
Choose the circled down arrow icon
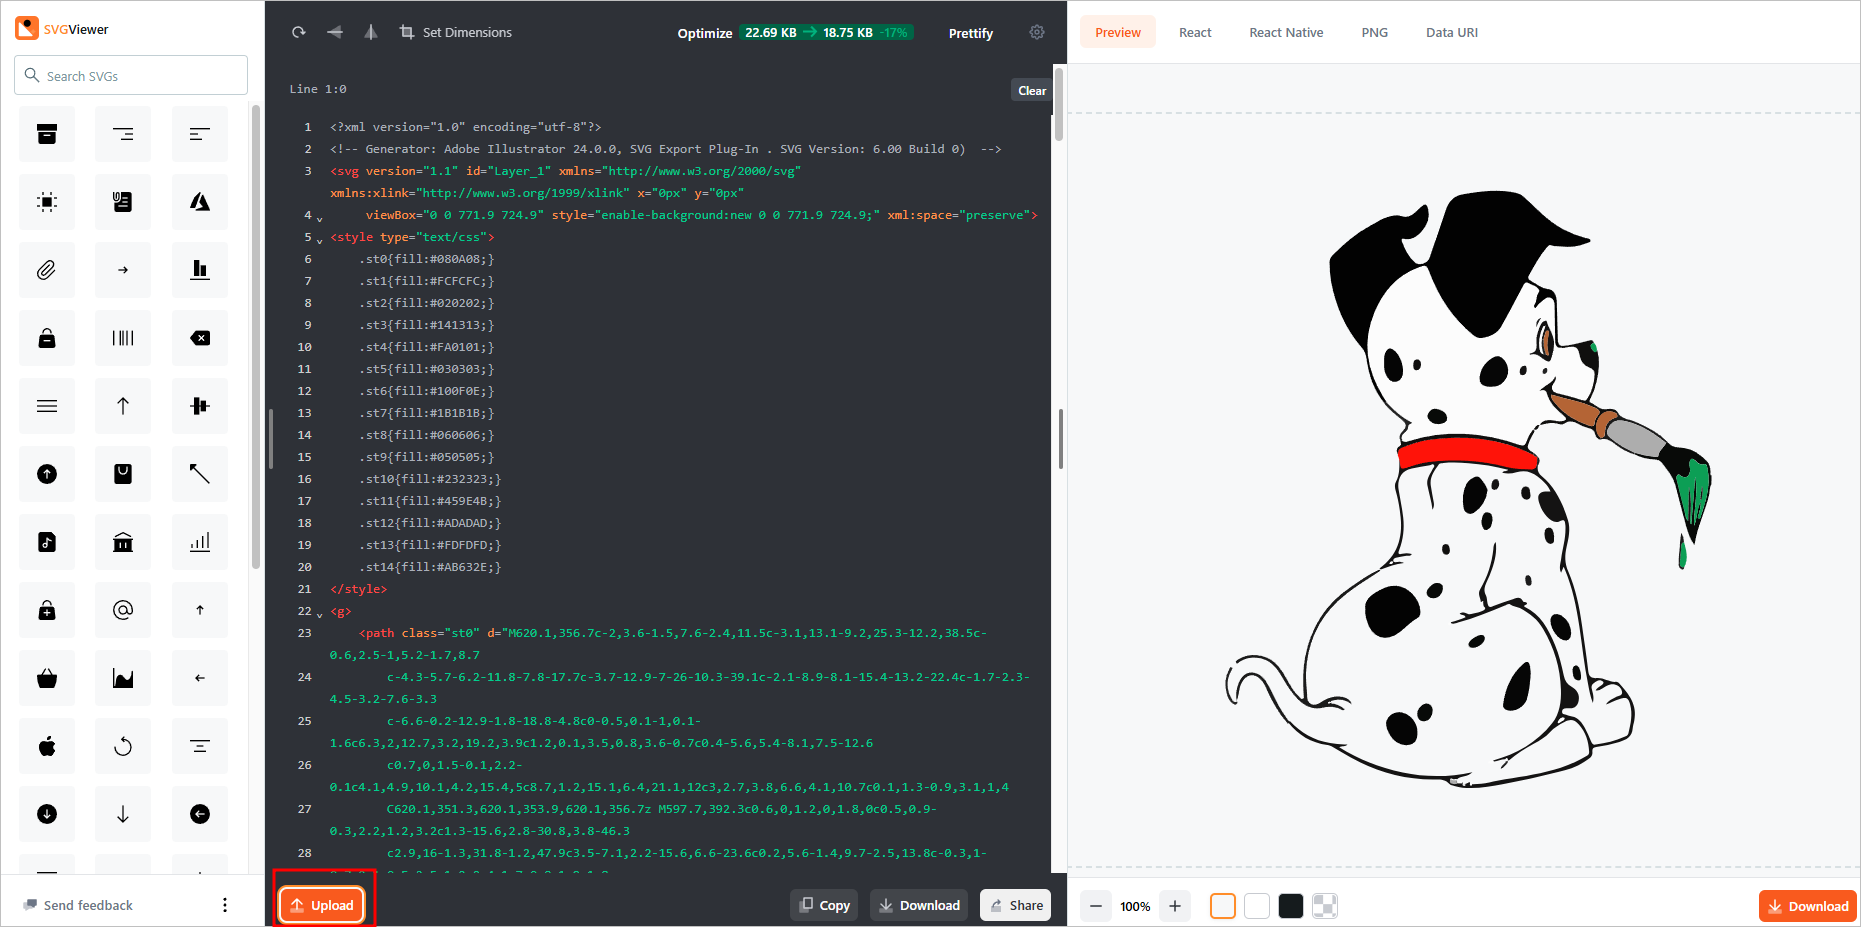click(x=47, y=814)
